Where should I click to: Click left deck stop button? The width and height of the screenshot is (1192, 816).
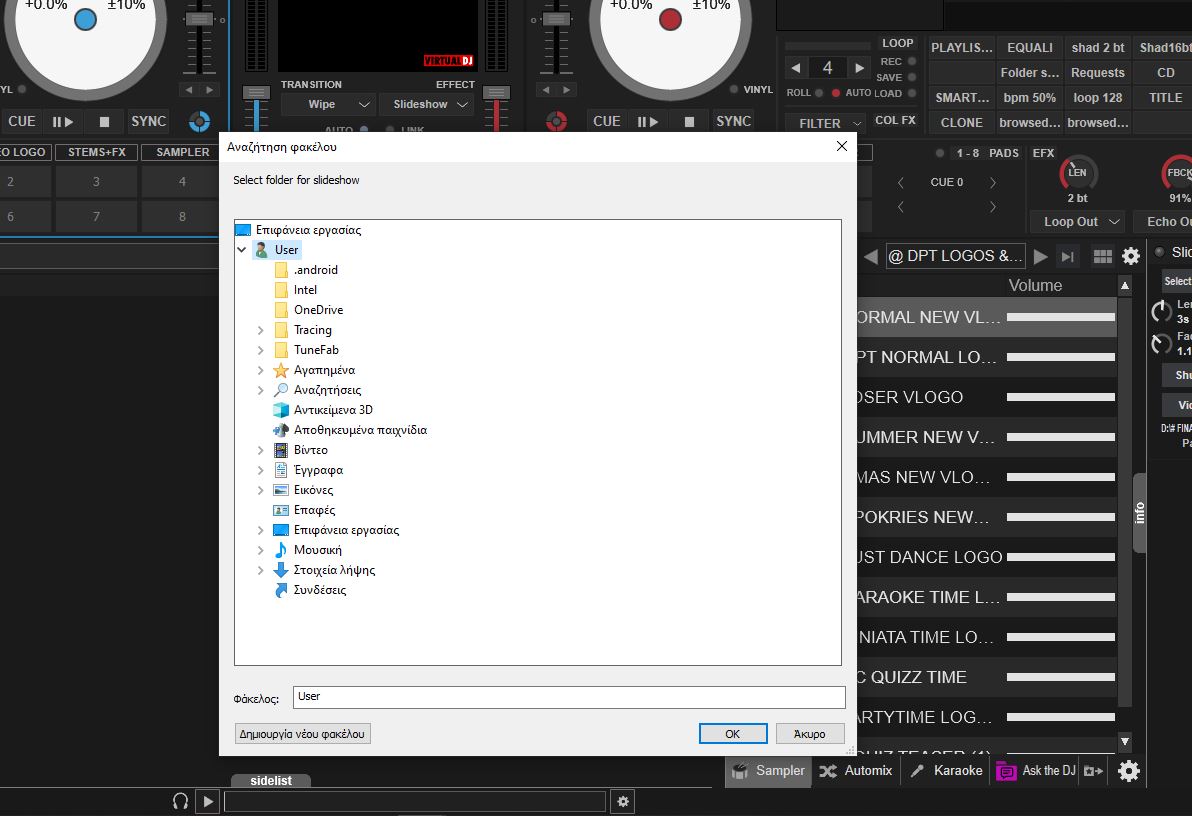coord(105,122)
